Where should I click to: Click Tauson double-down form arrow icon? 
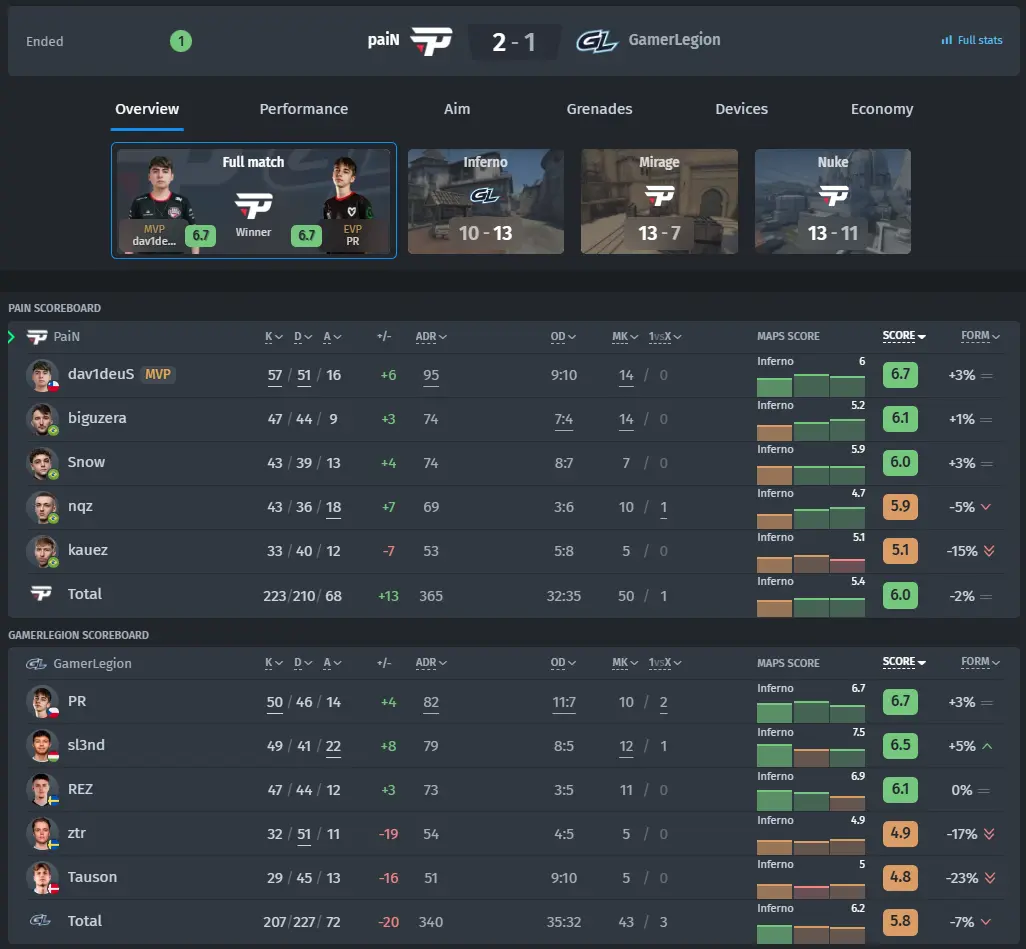pyautogui.click(x=989, y=878)
